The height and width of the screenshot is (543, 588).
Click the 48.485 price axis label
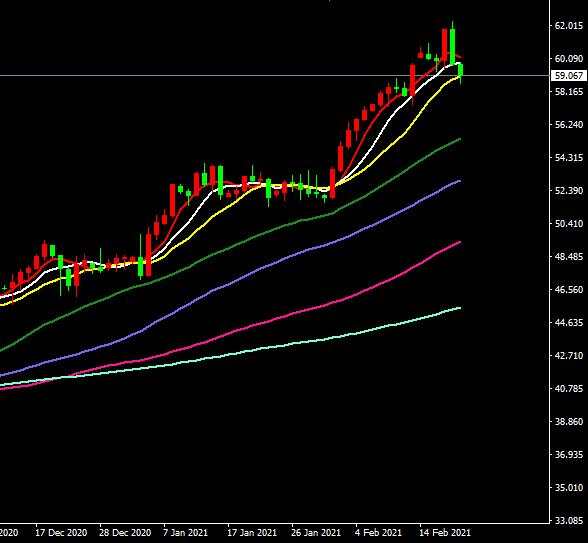coord(569,256)
